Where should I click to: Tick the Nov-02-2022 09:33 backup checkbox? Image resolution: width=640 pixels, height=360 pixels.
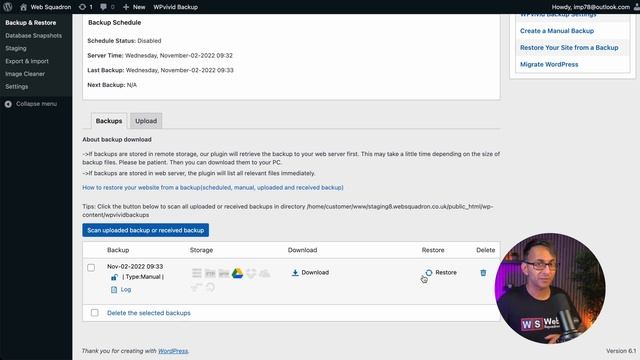point(91,268)
